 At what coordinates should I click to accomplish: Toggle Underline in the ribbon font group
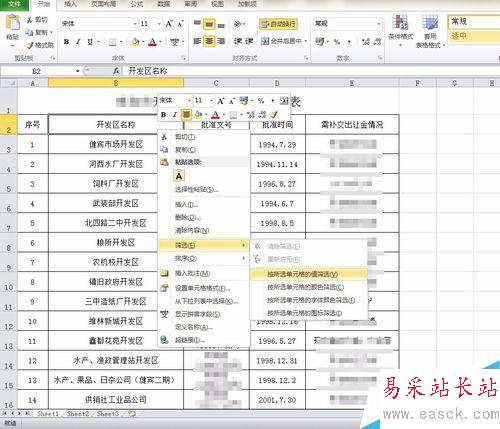90,42
